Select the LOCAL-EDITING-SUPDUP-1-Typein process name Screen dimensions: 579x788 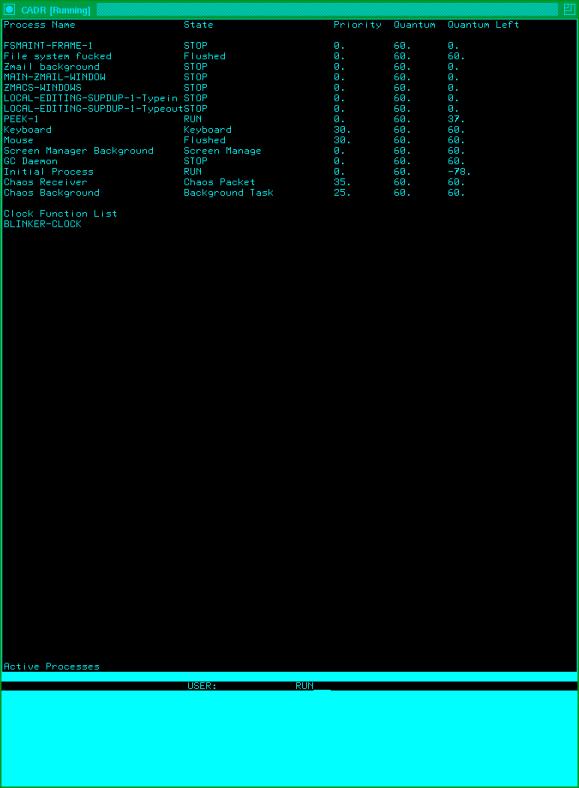pyautogui.click(x=90, y=98)
